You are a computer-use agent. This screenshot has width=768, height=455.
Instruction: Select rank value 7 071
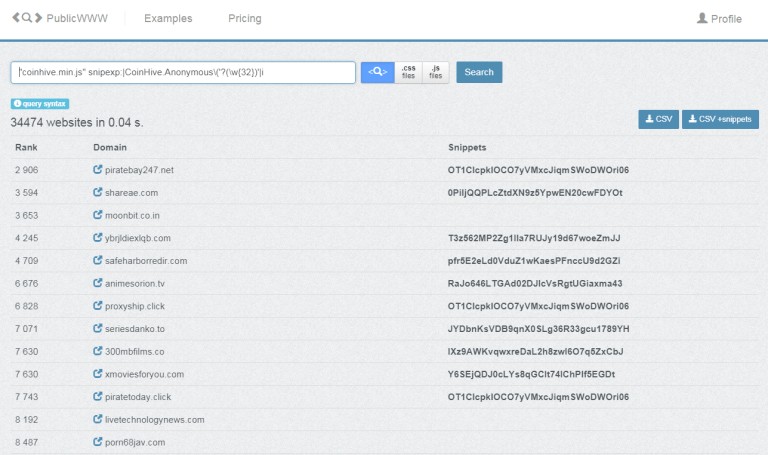tap(26, 329)
